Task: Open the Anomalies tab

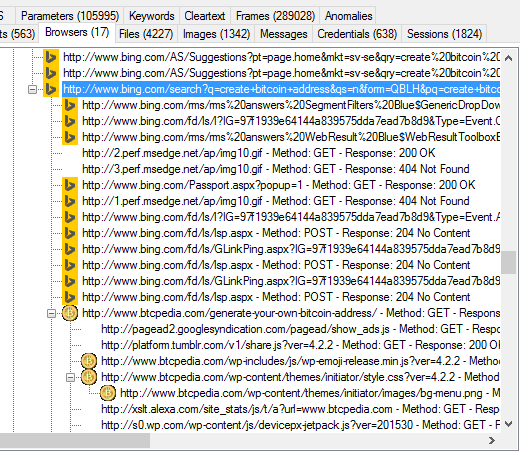Action: [x=348, y=16]
